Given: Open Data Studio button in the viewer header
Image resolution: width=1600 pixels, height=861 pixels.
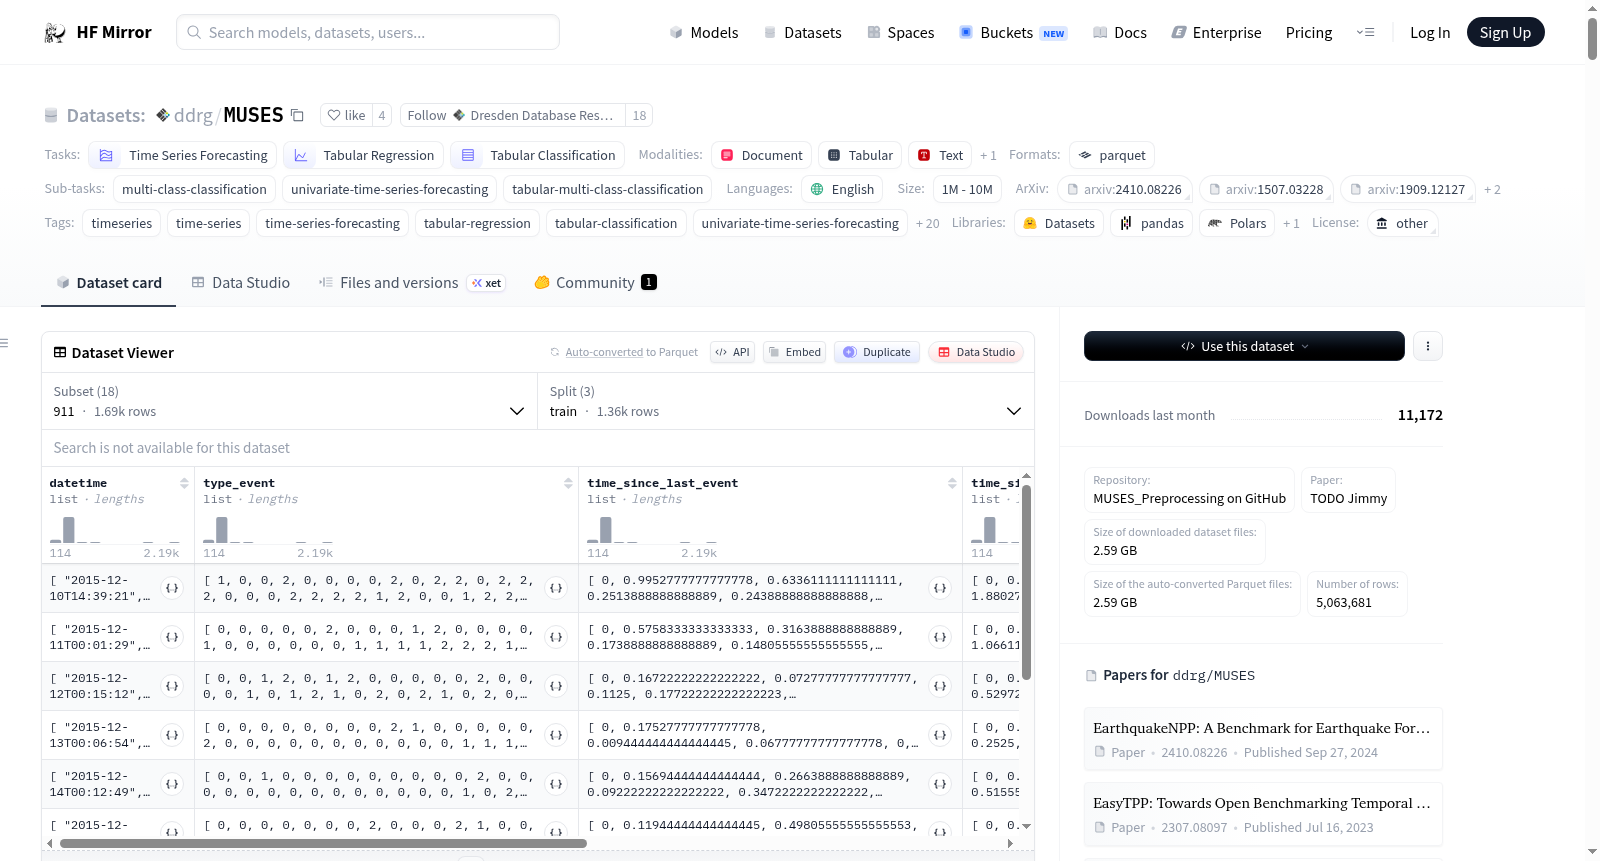Looking at the screenshot, I should 976,352.
